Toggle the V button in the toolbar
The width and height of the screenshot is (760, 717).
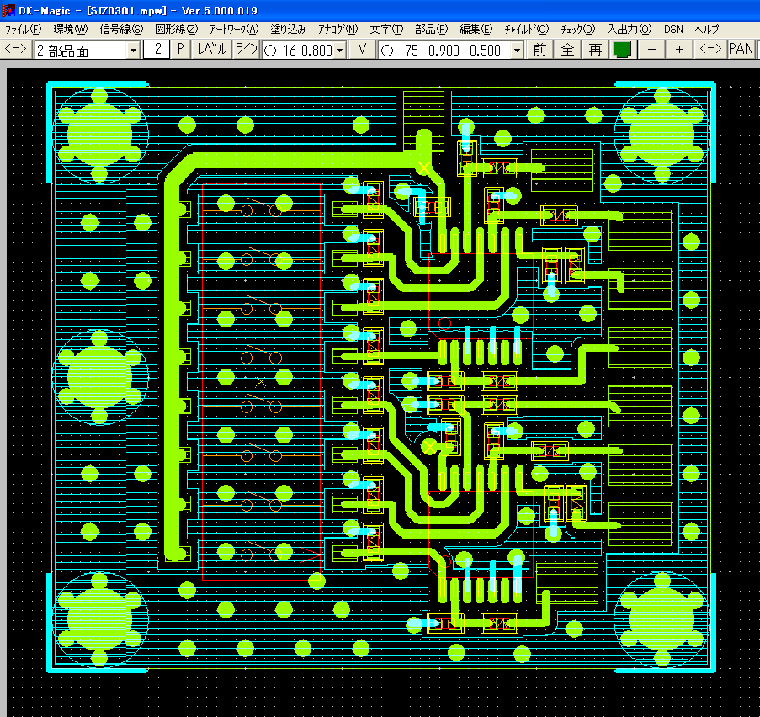point(361,49)
